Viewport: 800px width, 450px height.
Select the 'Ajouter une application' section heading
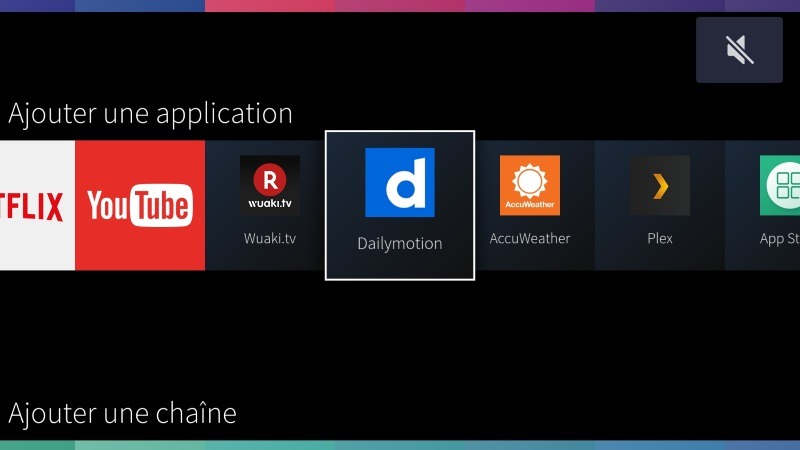(150, 113)
